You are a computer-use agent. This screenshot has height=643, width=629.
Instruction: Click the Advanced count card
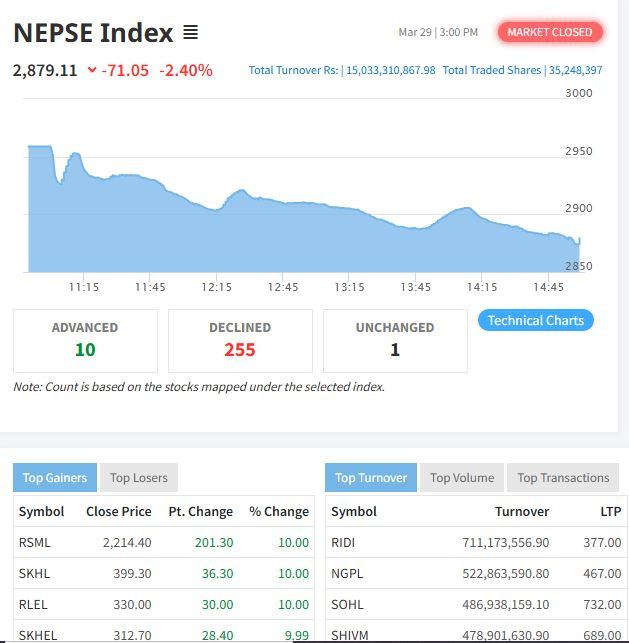pos(85,340)
